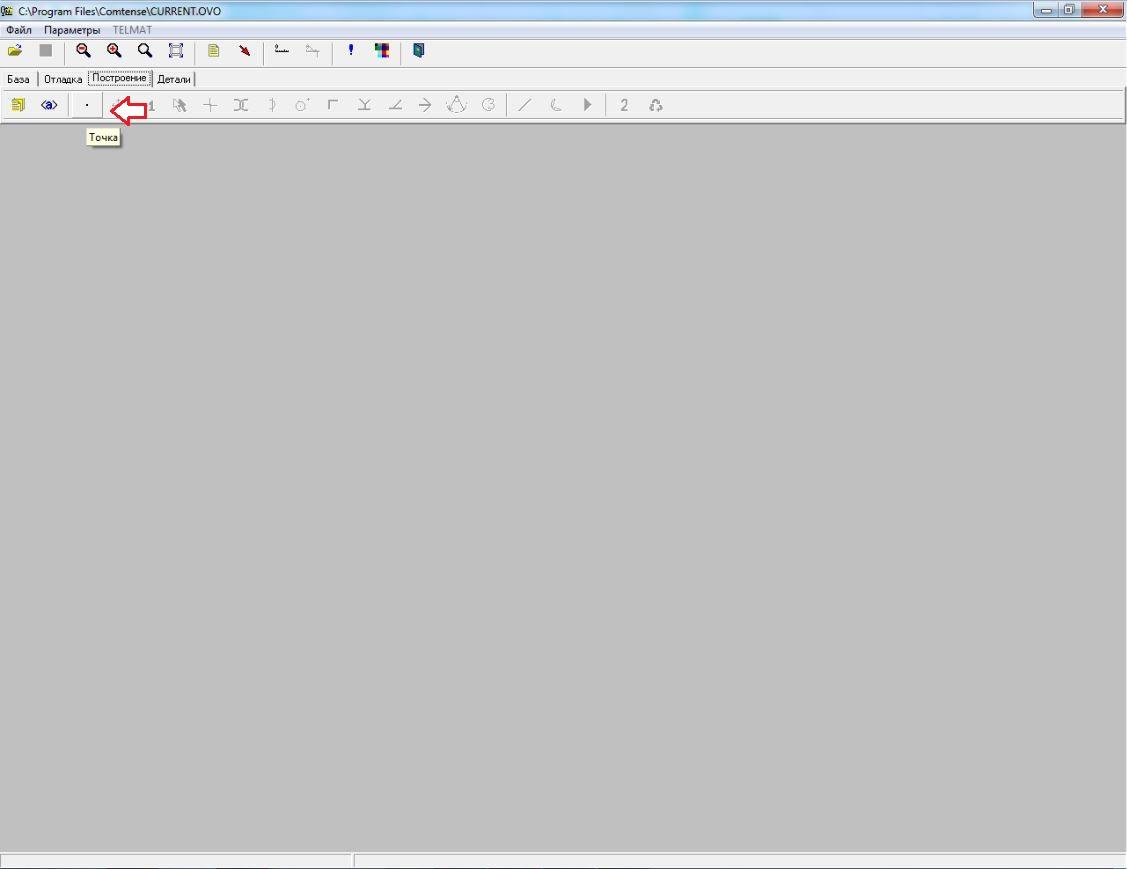
Task: Click the plain magnifier zoom icon
Action: [145, 51]
